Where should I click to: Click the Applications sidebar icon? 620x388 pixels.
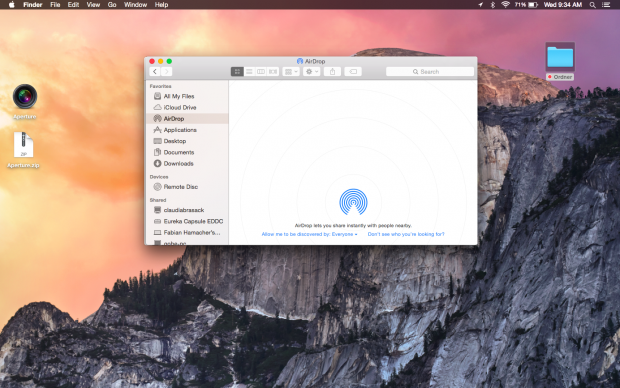click(x=157, y=130)
